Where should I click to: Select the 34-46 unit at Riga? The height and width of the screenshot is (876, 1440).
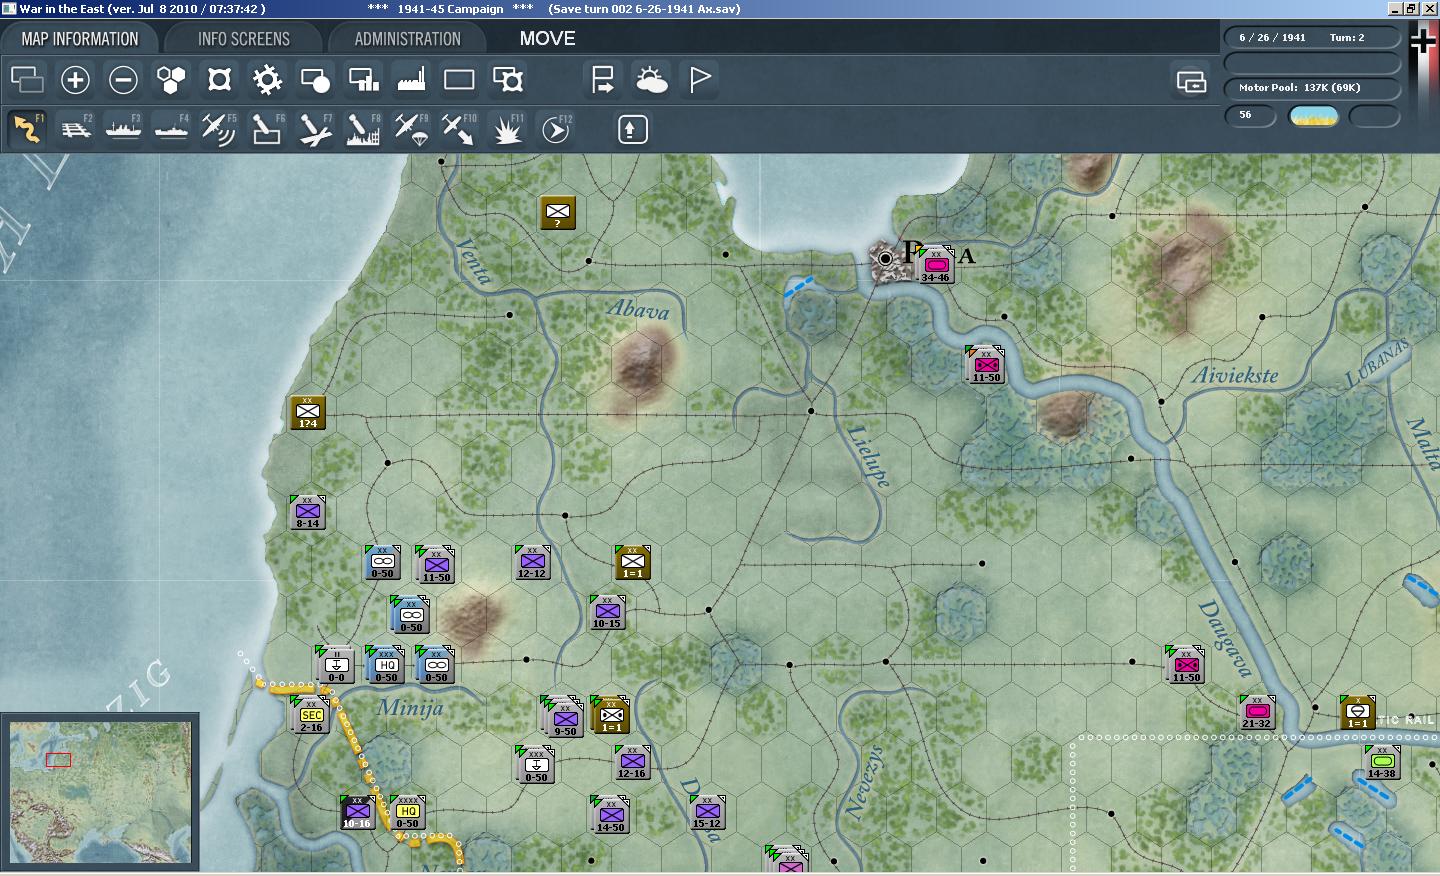coord(934,265)
